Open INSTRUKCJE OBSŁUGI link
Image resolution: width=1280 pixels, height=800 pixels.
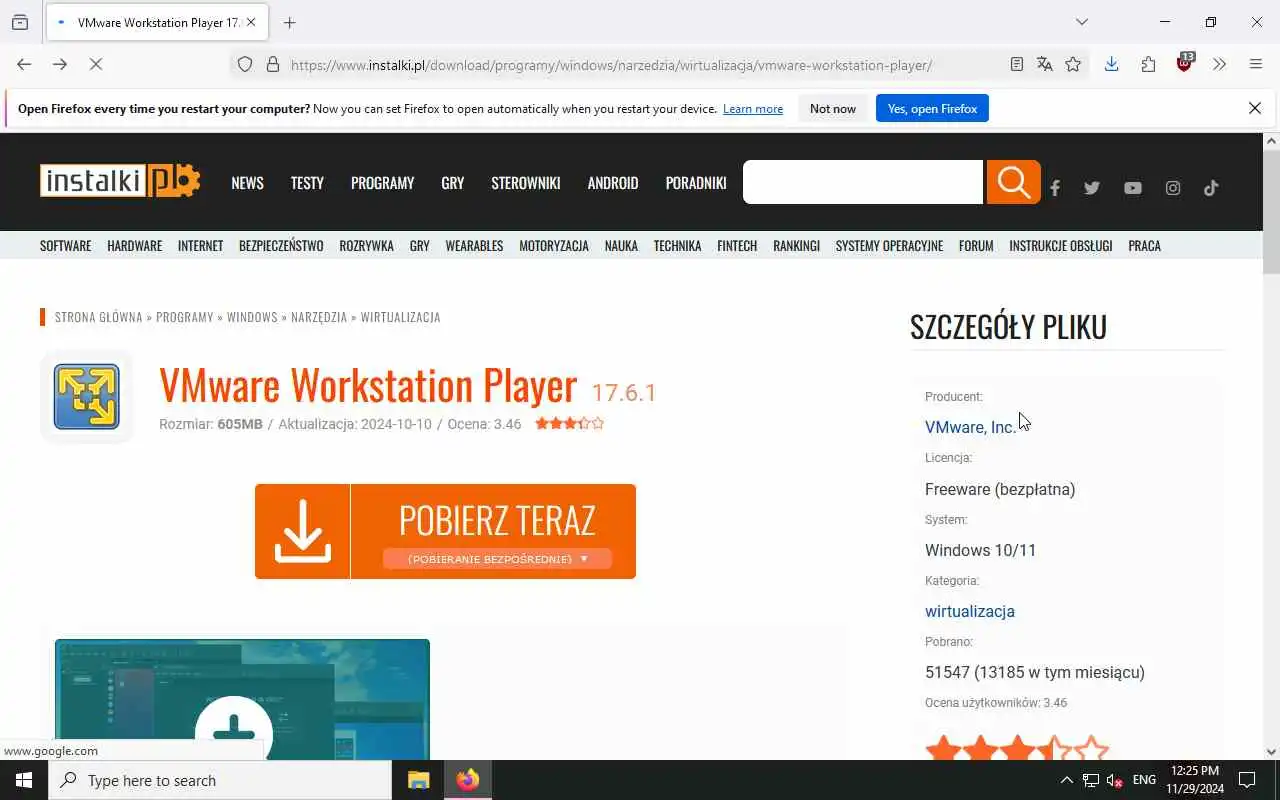tap(1060, 246)
